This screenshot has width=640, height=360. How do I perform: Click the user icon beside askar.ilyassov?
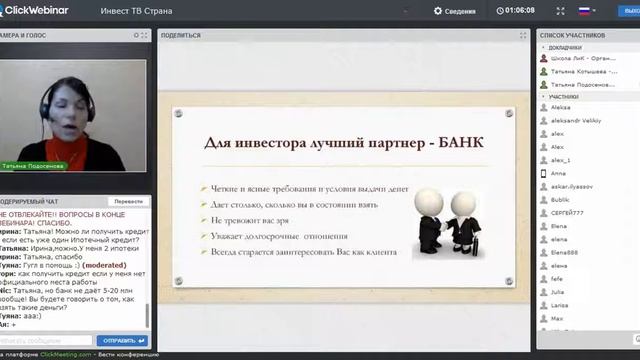[544, 187]
